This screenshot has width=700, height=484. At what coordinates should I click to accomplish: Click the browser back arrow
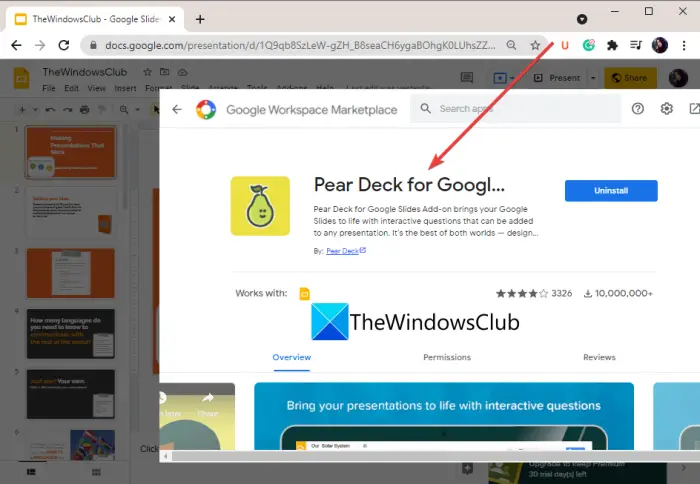click(17, 45)
